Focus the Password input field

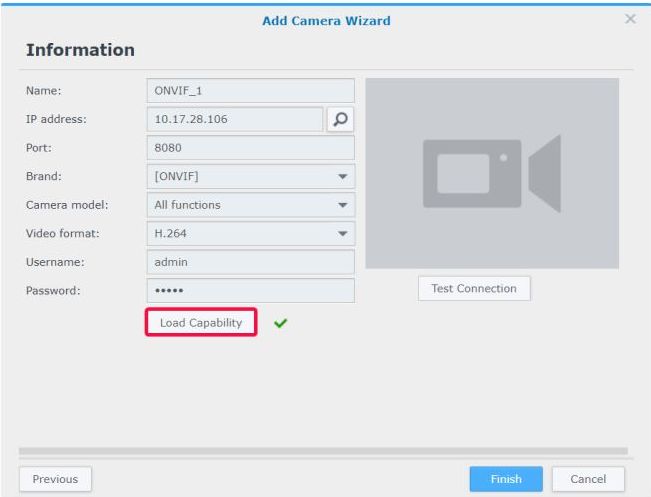250,291
